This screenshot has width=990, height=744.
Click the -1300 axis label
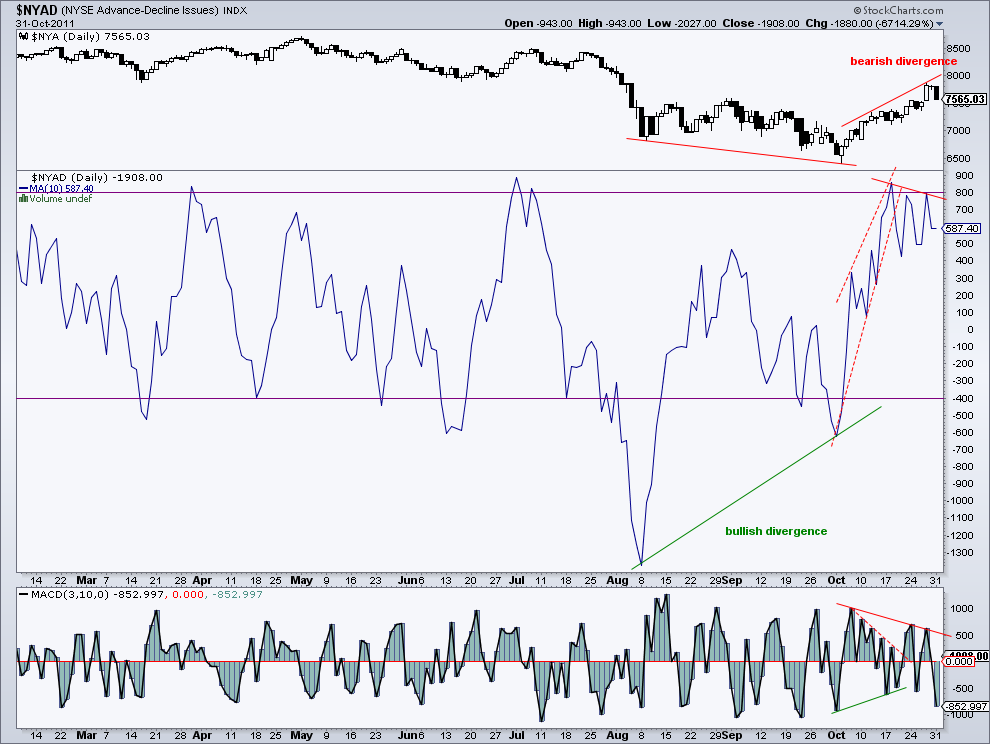pos(960,552)
